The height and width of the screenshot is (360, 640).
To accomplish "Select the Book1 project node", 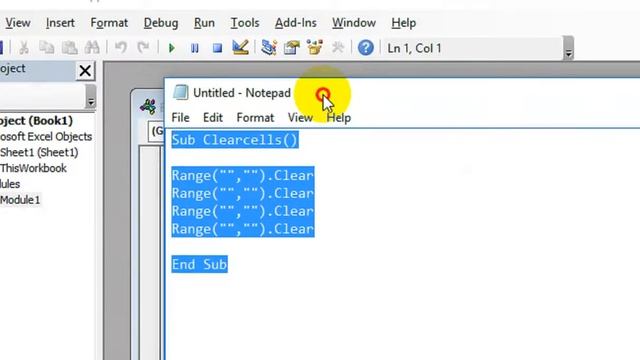I will (x=37, y=121).
